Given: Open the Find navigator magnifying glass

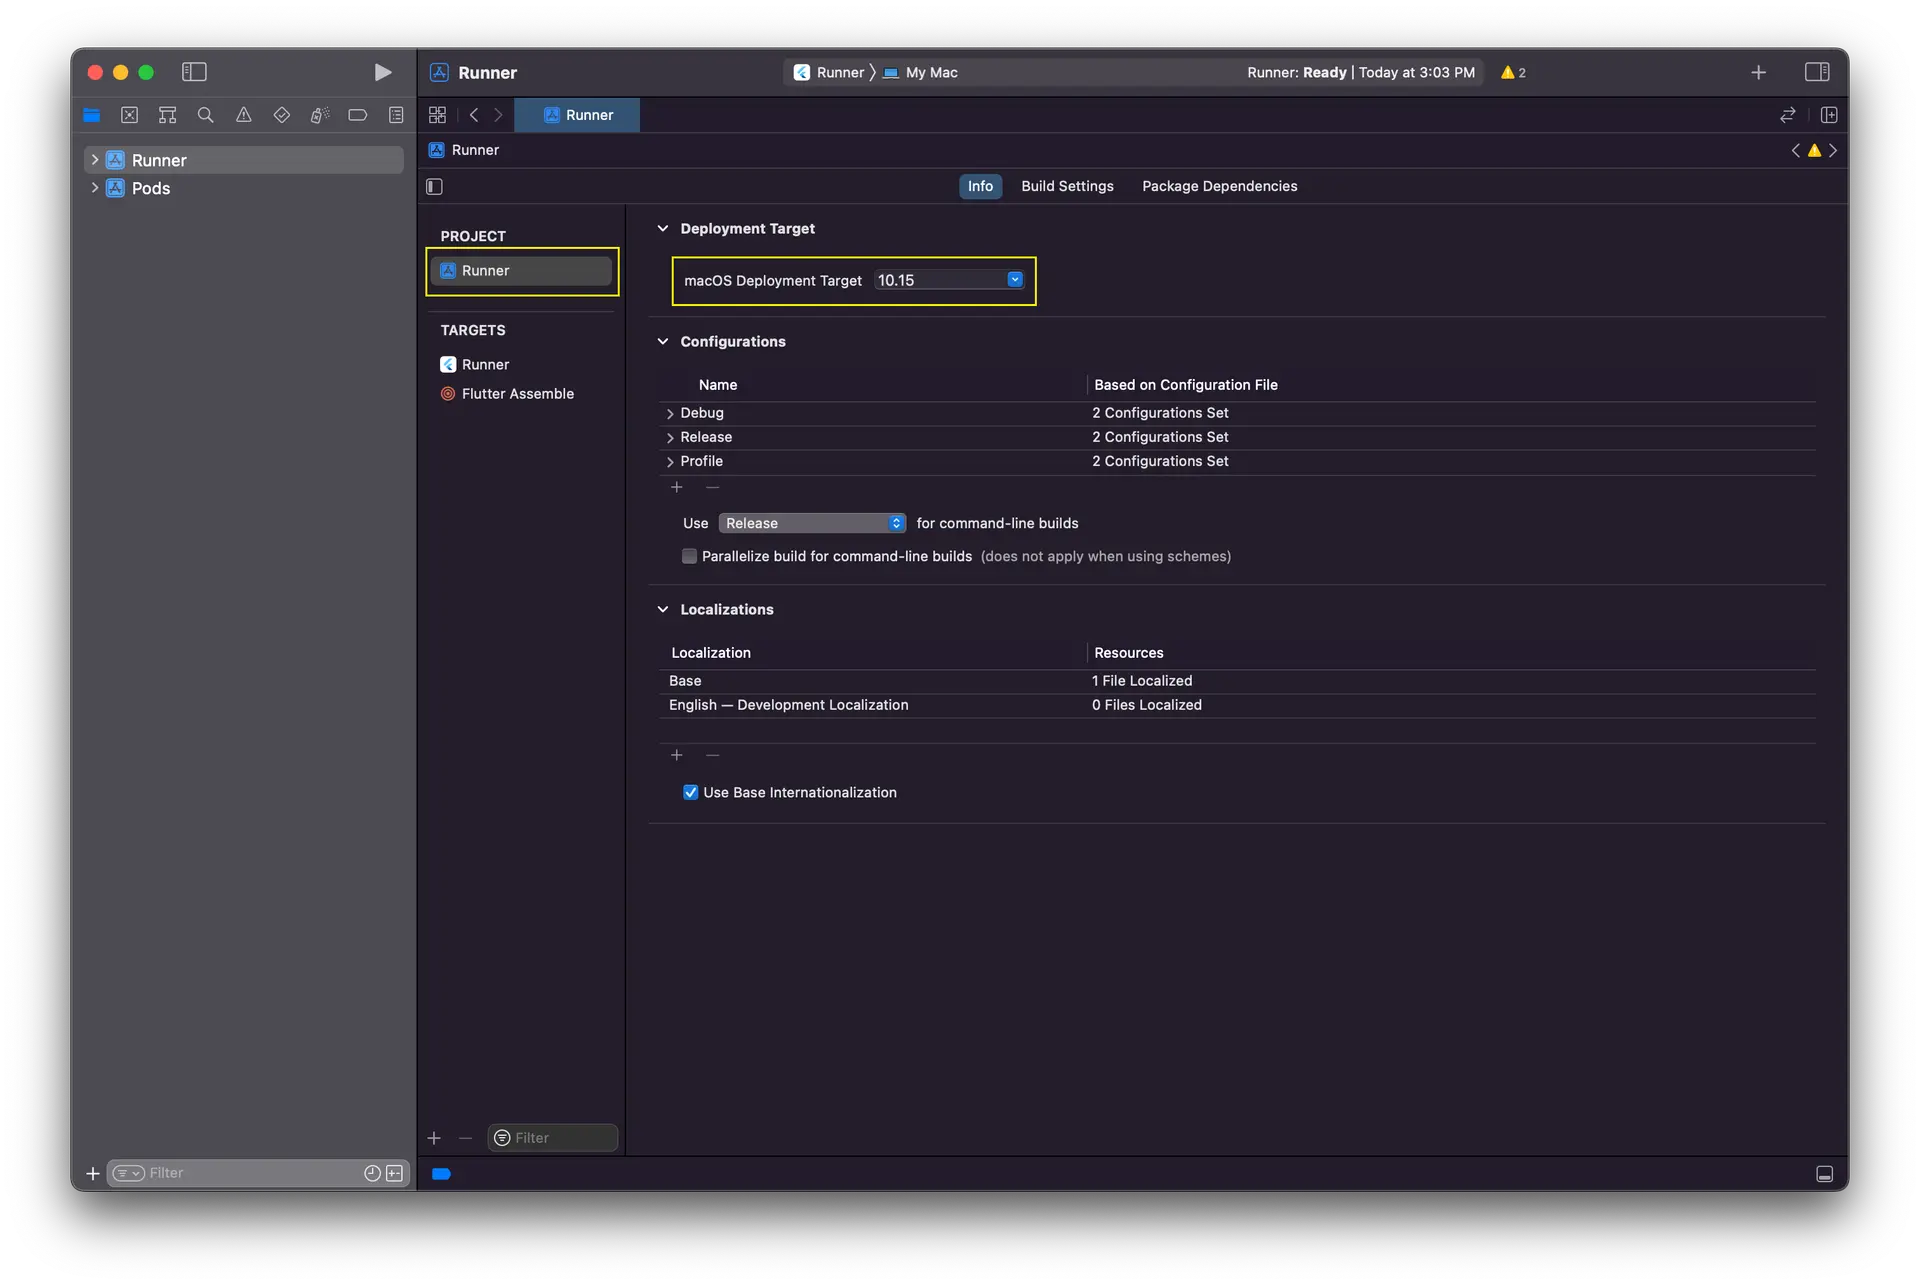Looking at the screenshot, I should pos(205,115).
